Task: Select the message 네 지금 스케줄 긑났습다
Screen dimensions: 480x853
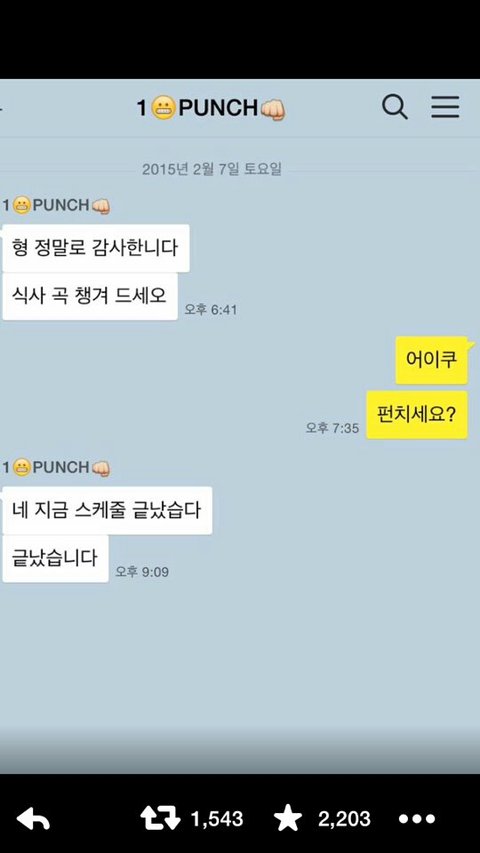Action: pyautogui.click(x=107, y=510)
